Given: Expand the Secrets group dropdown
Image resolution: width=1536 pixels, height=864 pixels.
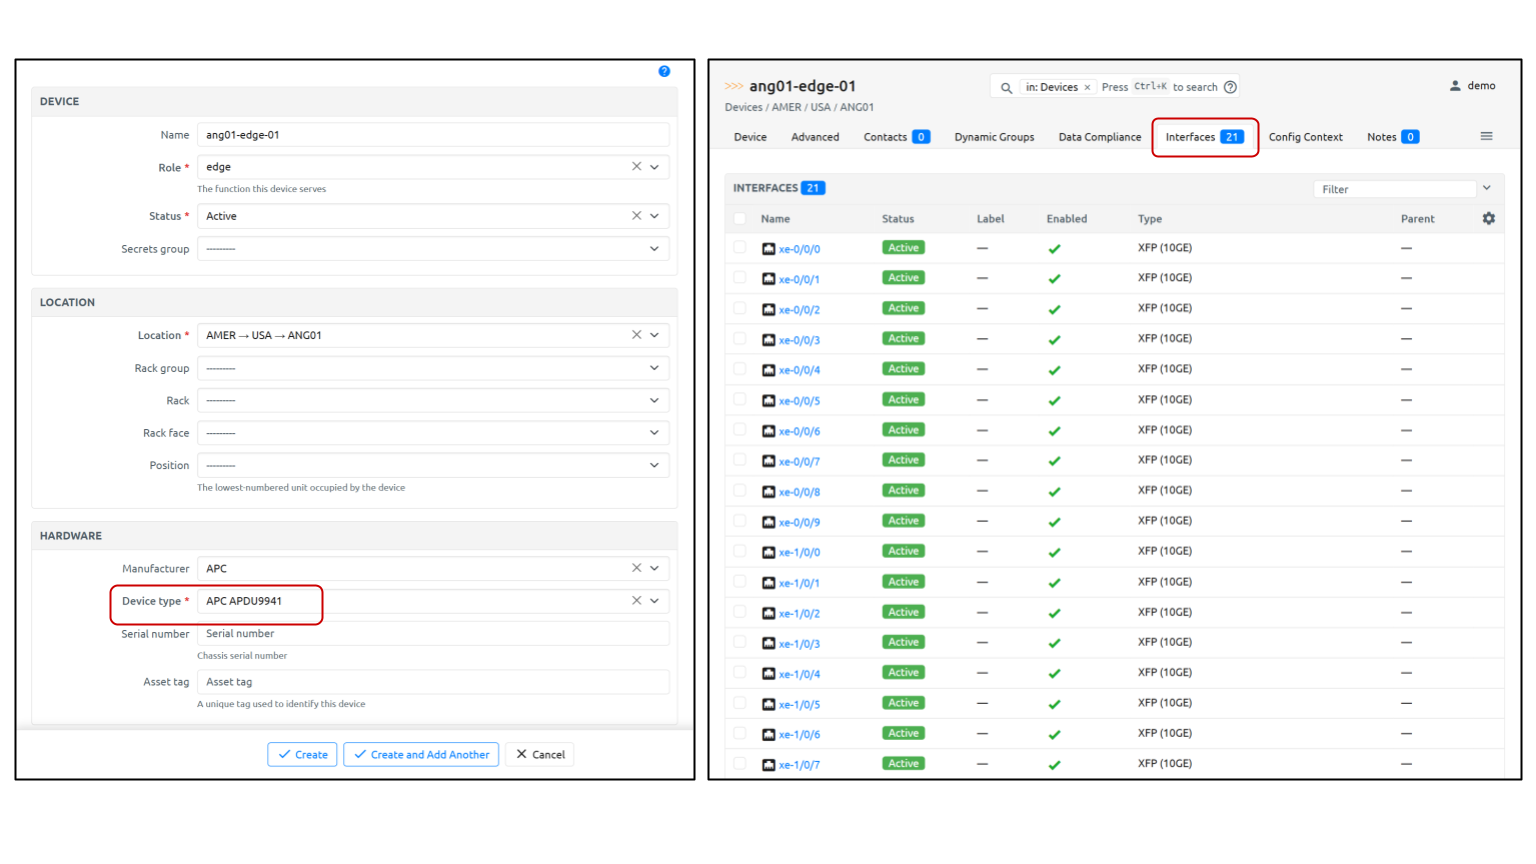Looking at the screenshot, I should coord(654,249).
